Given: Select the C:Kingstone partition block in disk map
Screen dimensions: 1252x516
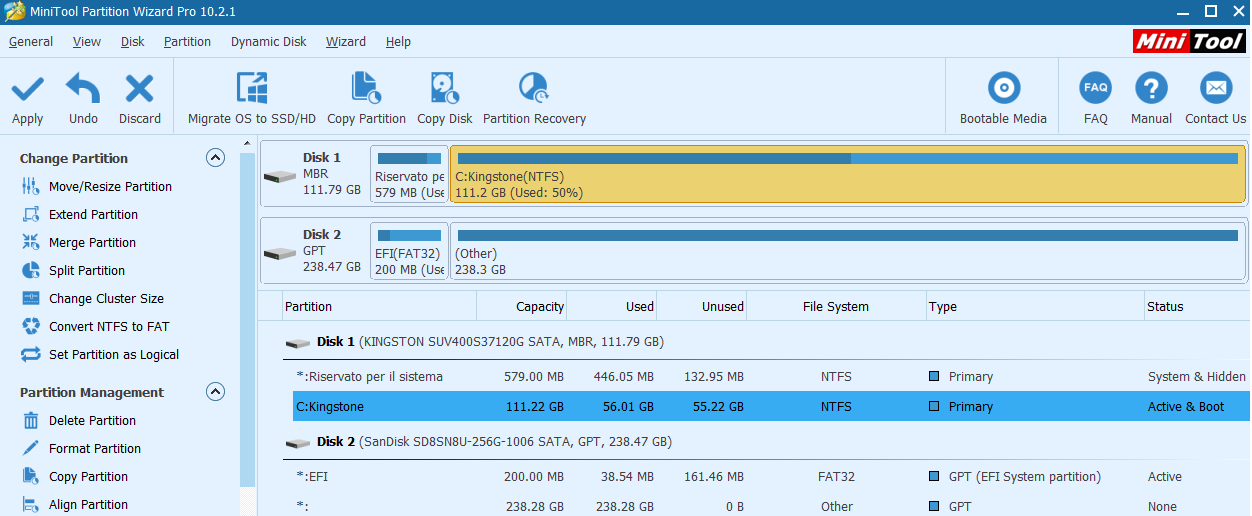Looking at the screenshot, I should (848, 174).
